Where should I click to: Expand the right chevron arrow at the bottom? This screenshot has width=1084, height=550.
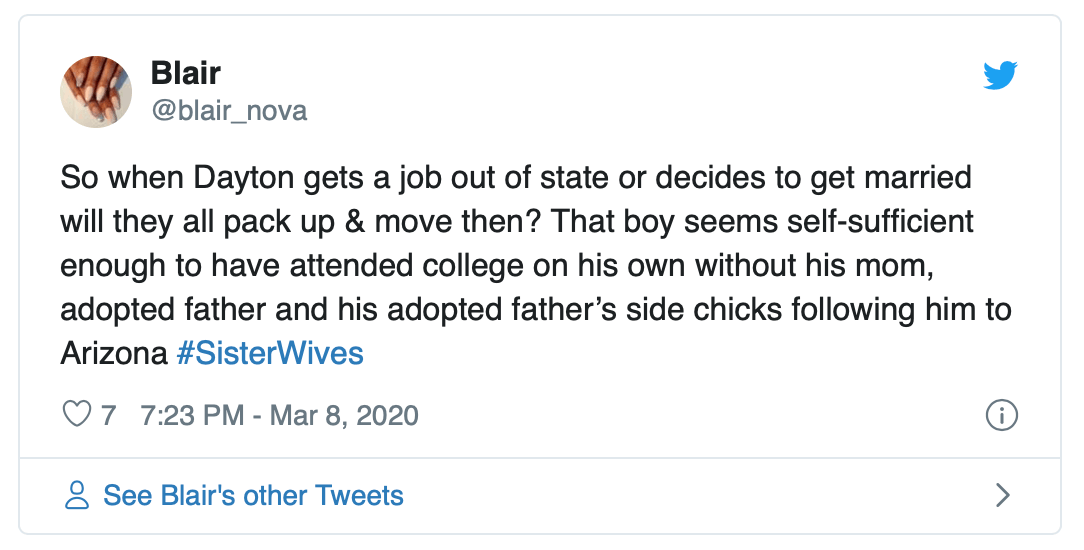click(x=1003, y=495)
